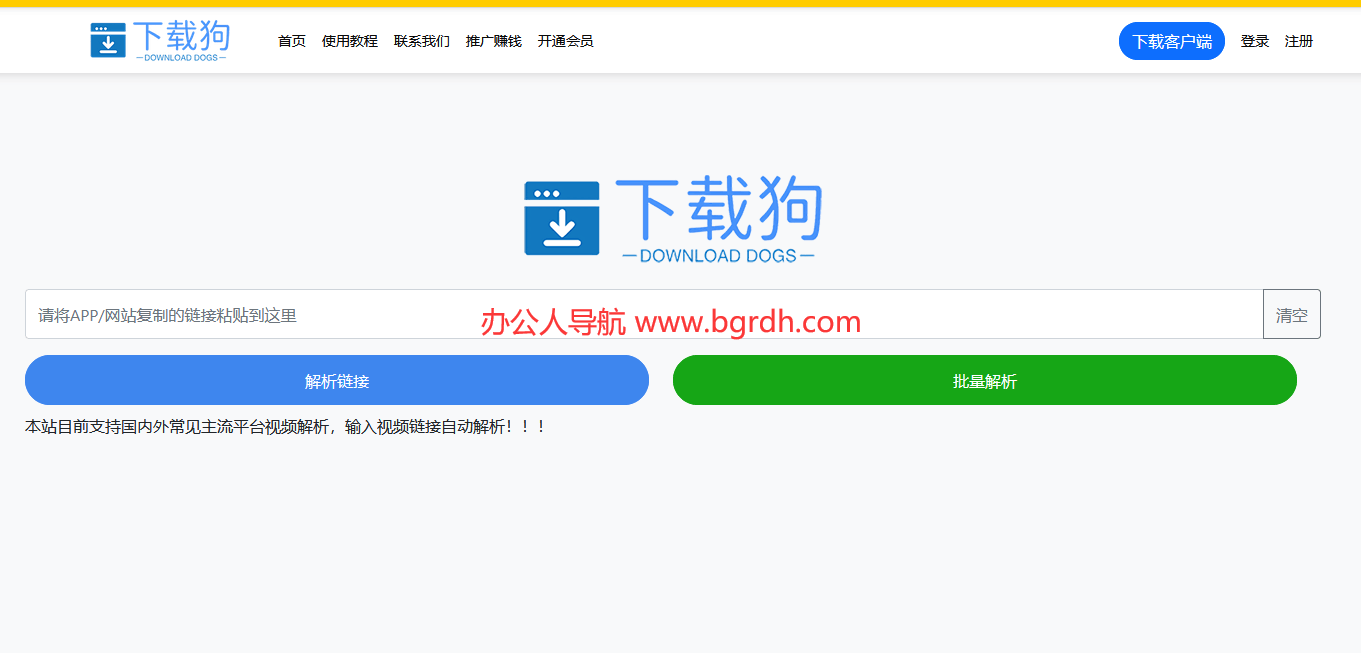Click the yellow bar at the page top
This screenshot has height=653, width=1361.
[680, 3]
